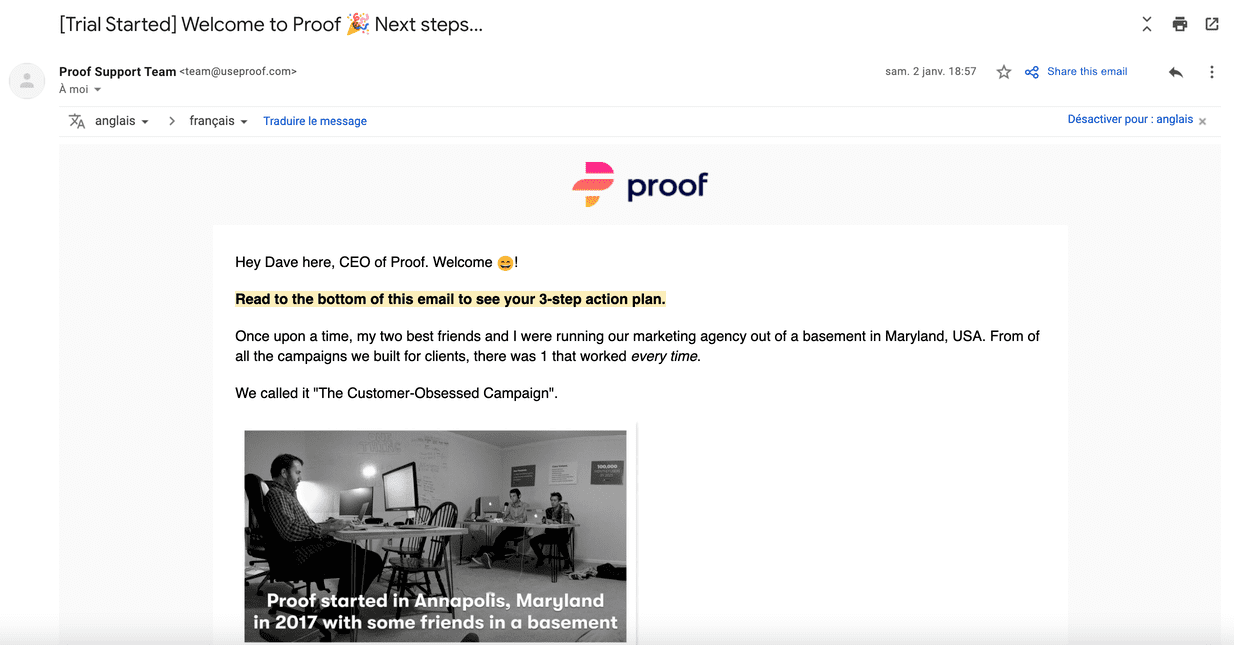Screen dimensions: 1234x645
Task: Open the français target language dropdown
Action: click(x=219, y=121)
